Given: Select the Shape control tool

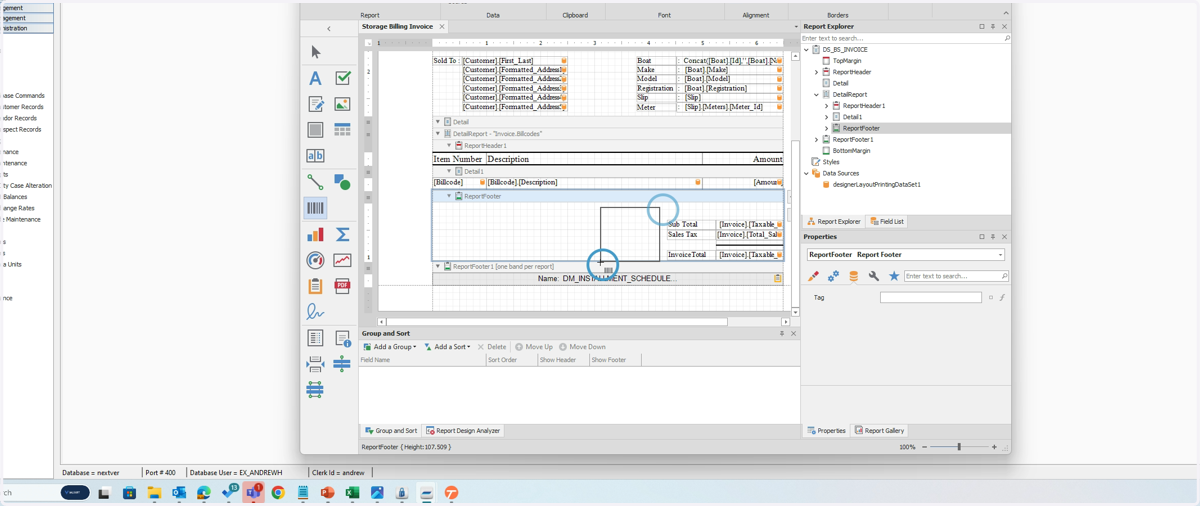Looking at the screenshot, I should point(342,182).
